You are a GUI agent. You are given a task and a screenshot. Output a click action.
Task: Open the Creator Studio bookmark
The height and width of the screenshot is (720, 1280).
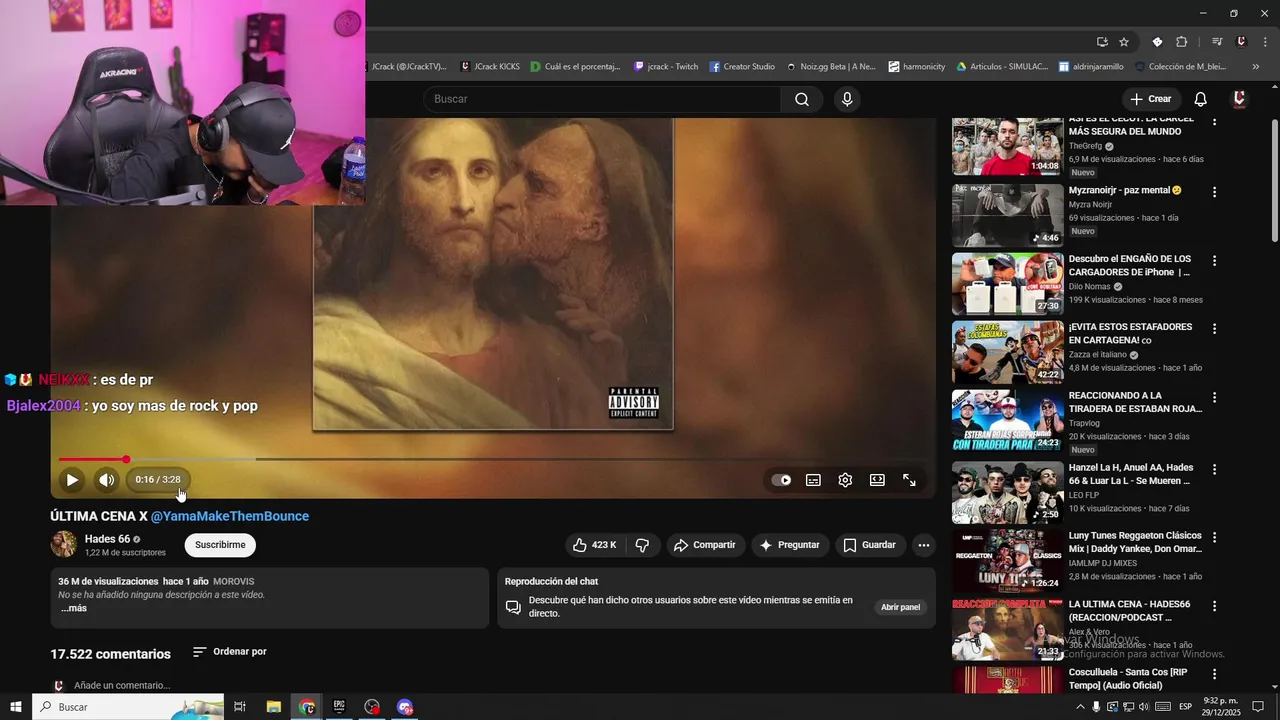point(742,67)
